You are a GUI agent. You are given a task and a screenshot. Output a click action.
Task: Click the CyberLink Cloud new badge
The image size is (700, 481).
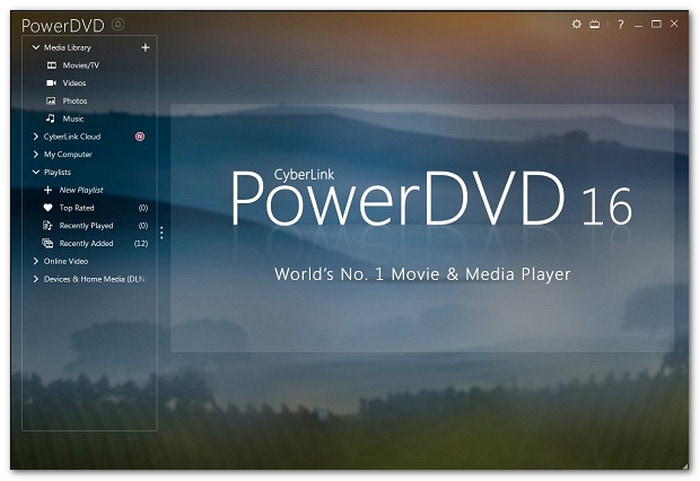[140, 137]
